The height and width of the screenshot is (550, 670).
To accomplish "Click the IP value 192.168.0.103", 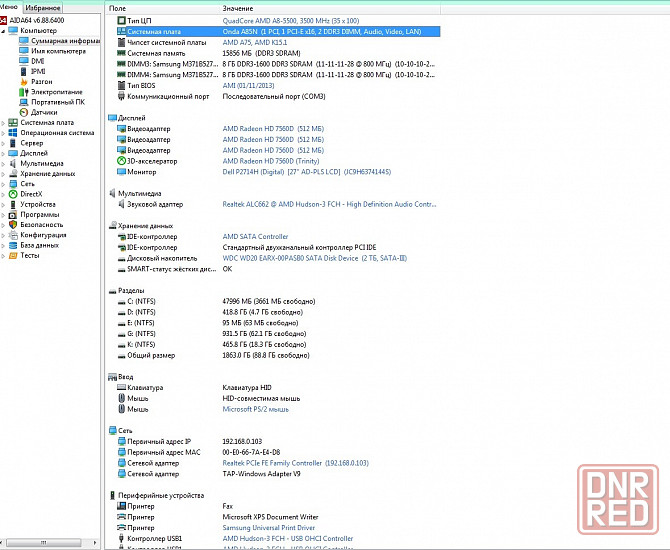I will pos(242,441).
